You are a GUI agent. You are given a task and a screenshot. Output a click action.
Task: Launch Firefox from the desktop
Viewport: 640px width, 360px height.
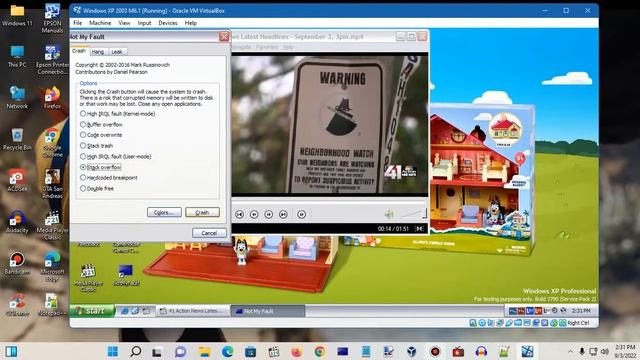click(x=52, y=98)
